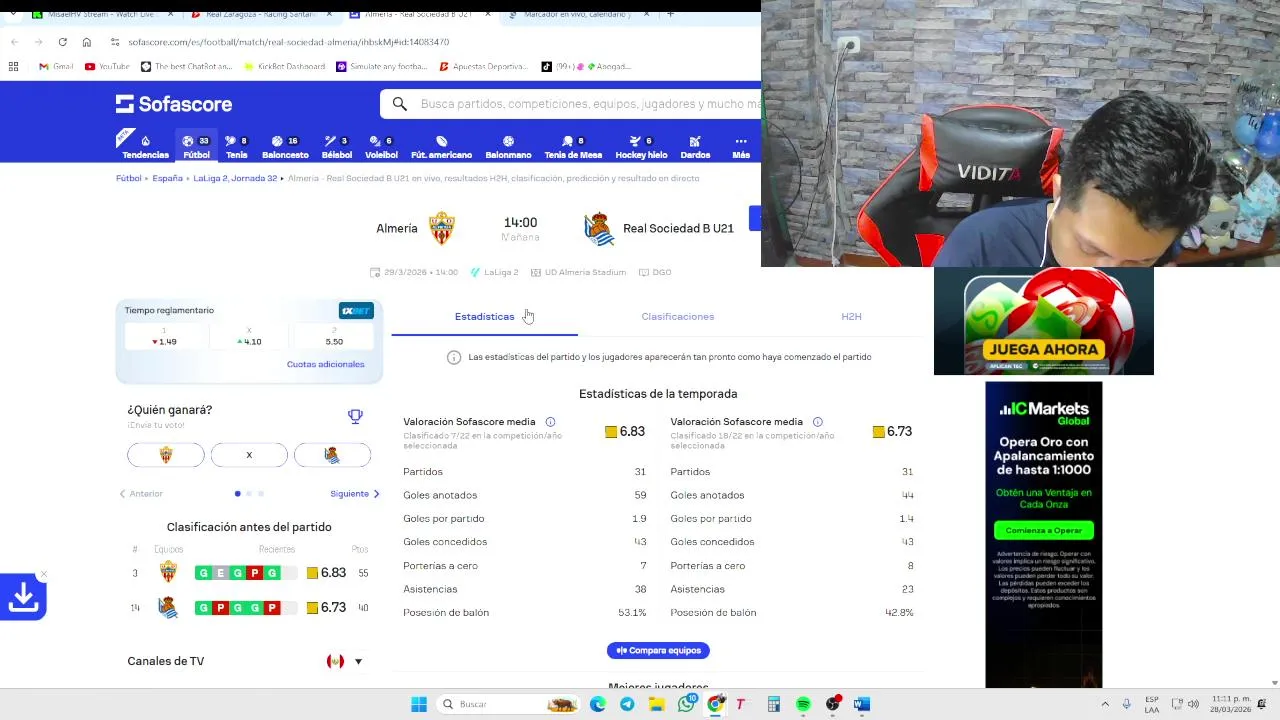Vote Real Sociedad B to win
1280x720 pixels.
pyautogui.click(x=332, y=455)
